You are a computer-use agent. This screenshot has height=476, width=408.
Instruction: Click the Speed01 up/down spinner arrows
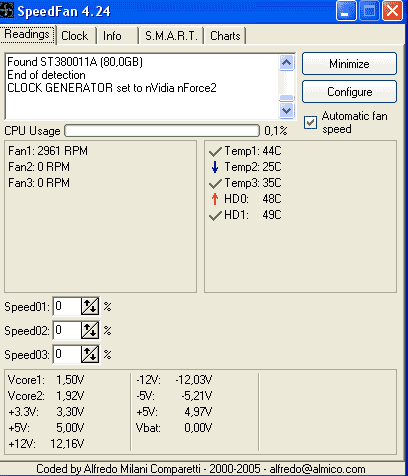point(90,306)
